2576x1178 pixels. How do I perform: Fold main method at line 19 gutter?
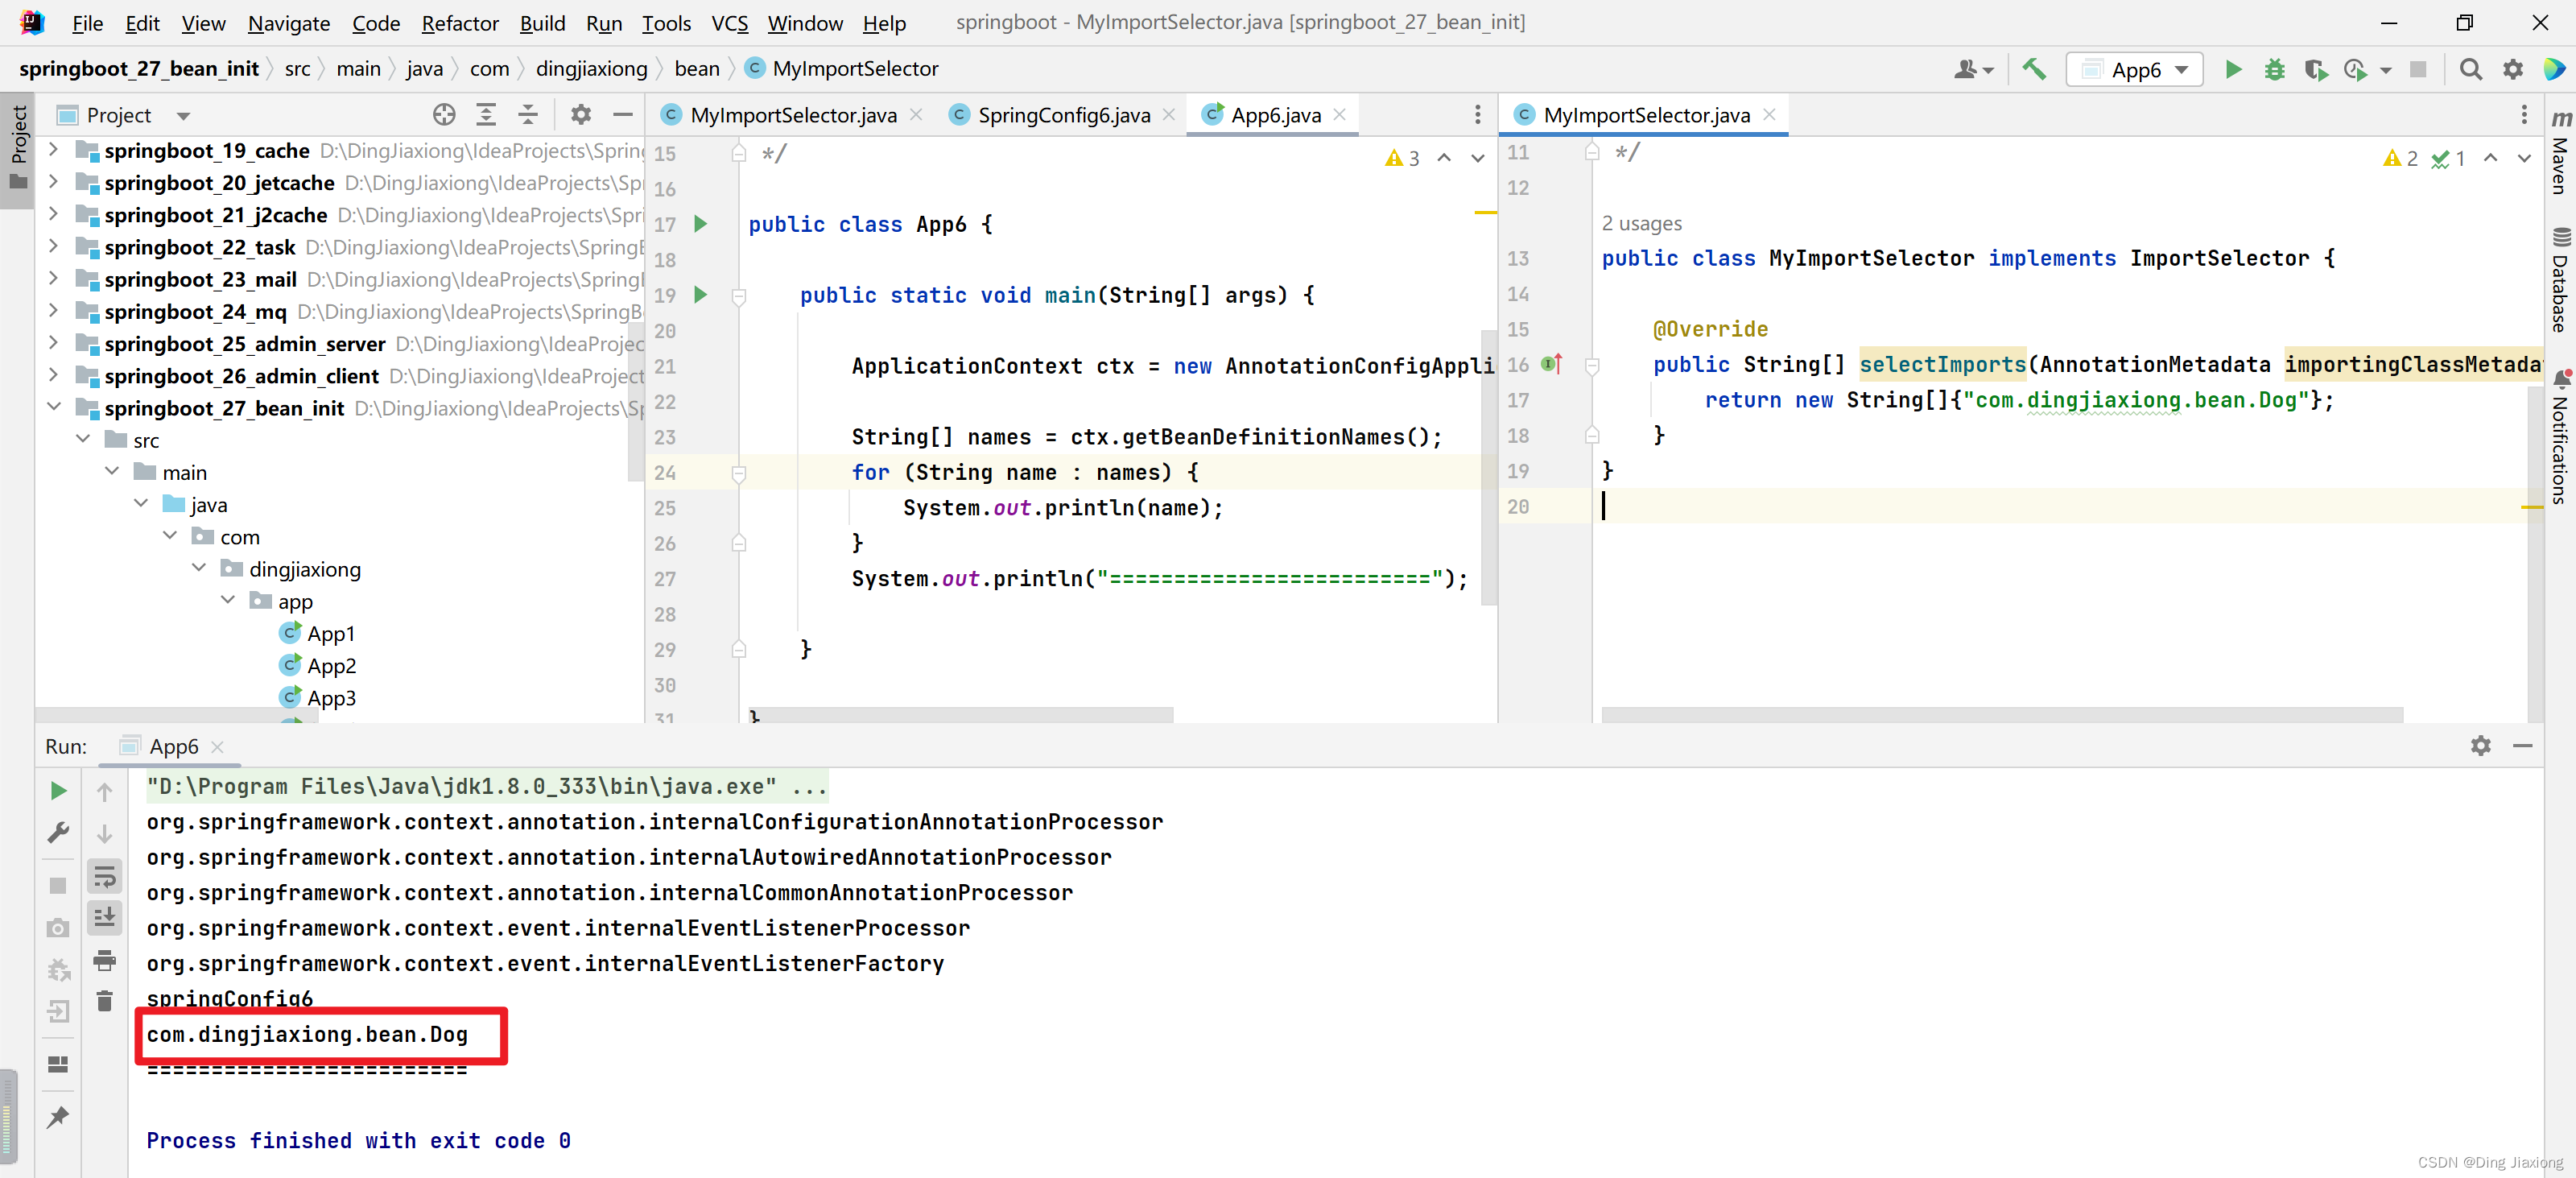coord(738,296)
